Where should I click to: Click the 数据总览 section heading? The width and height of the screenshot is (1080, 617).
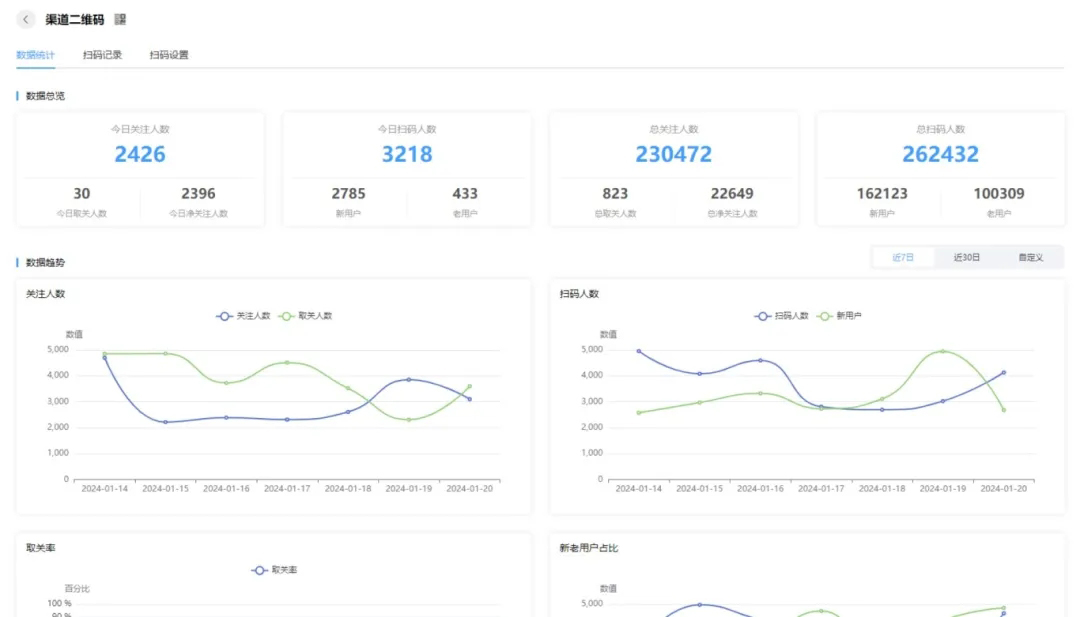tap(45, 96)
